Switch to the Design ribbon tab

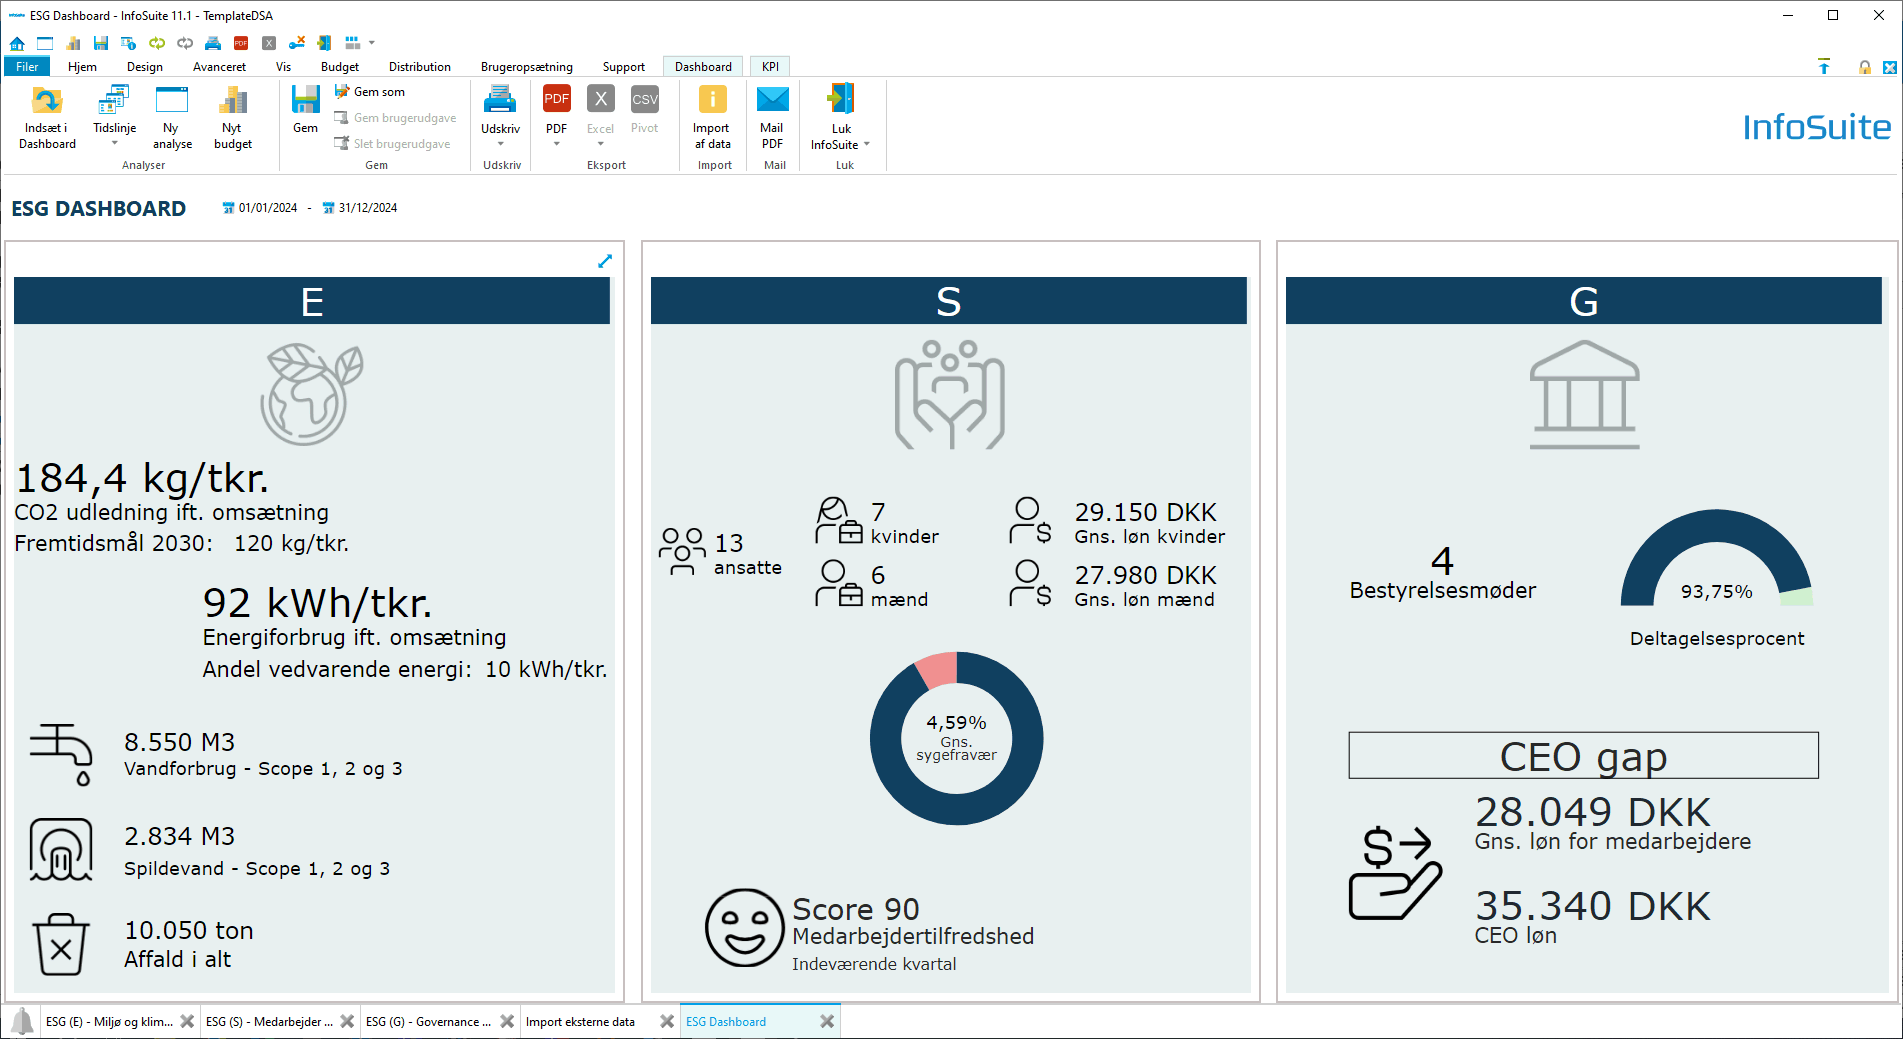[145, 67]
